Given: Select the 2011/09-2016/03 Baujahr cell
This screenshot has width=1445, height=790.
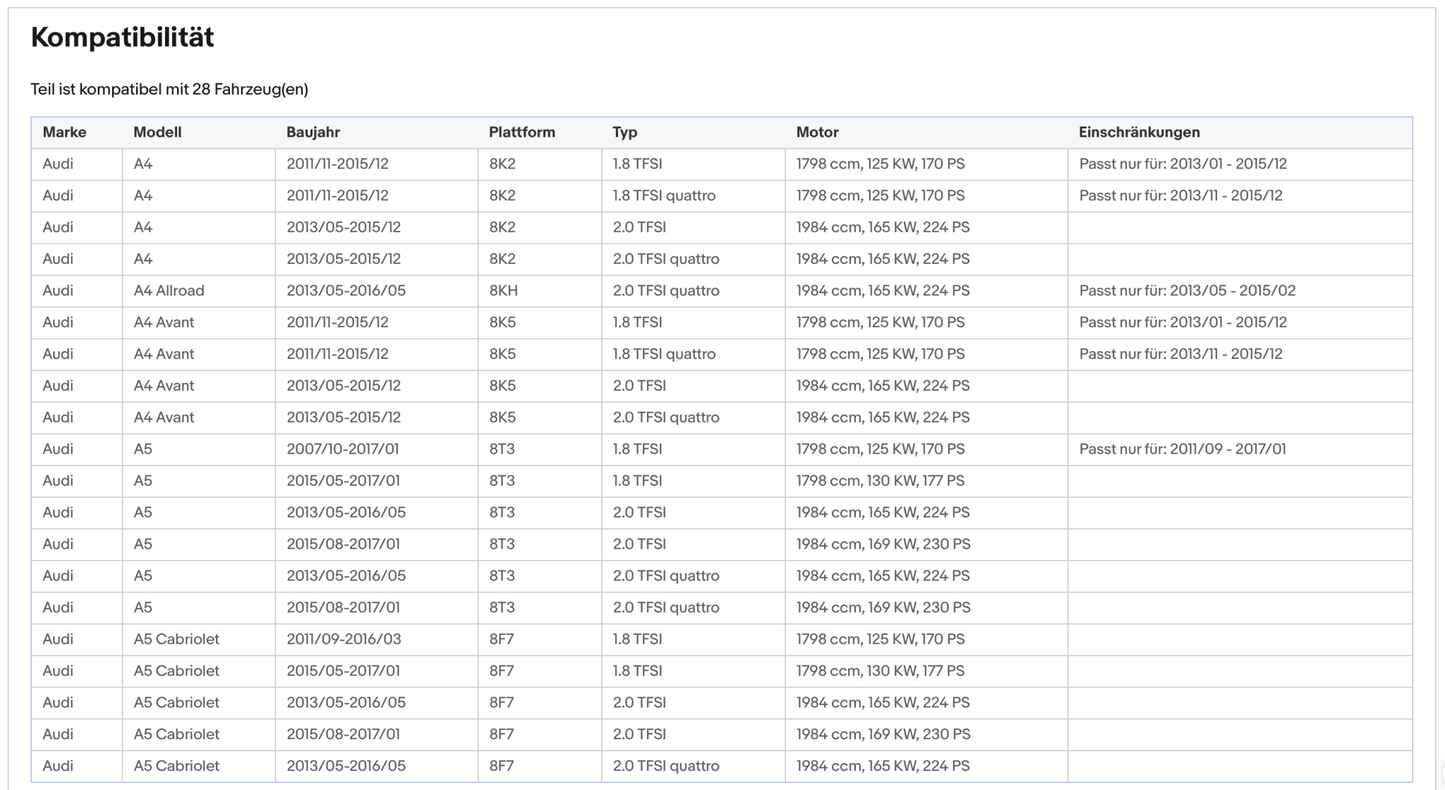Looking at the screenshot, I should [343, 639].
